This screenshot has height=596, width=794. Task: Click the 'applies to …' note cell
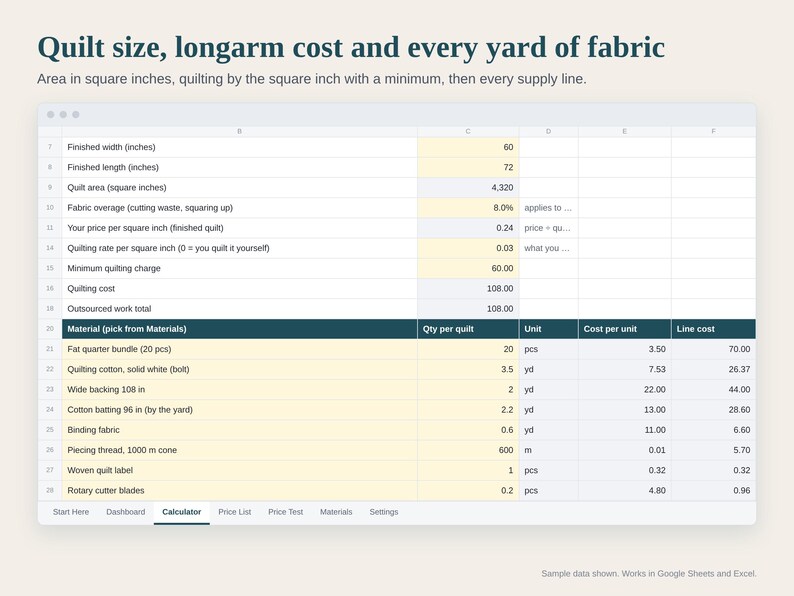pyautogui.click(x=548, y=208)
